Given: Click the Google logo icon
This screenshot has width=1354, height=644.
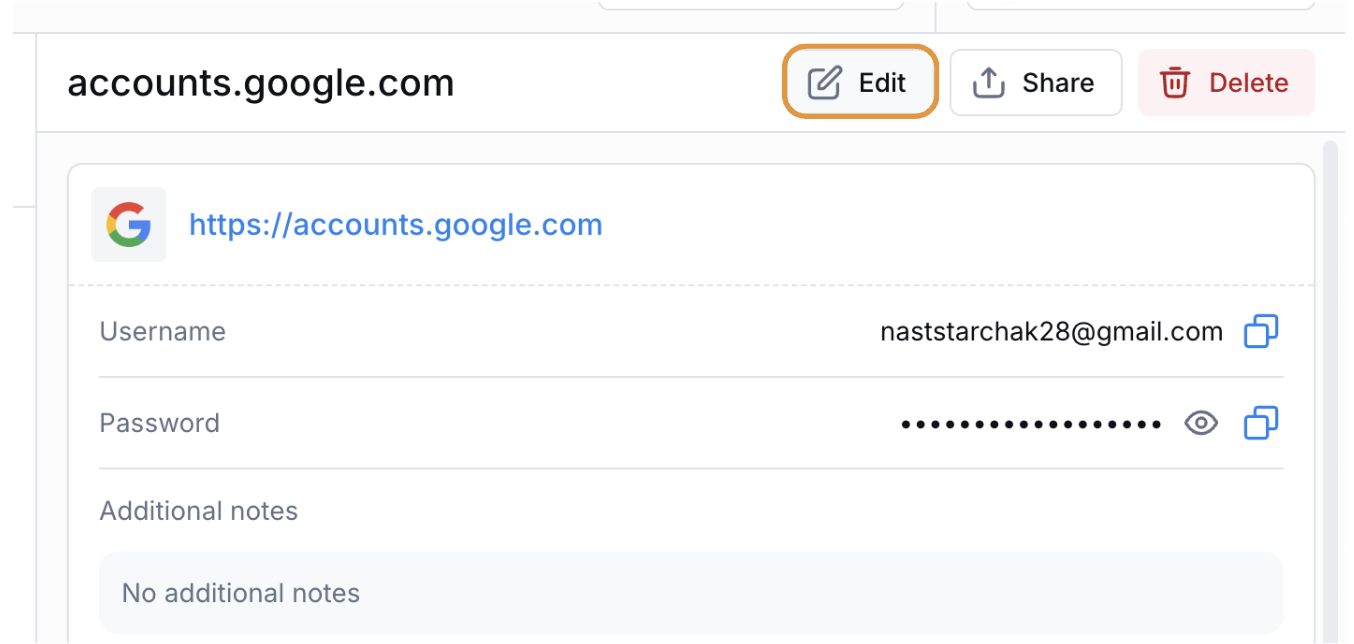Looking at the screenshot, I should 129,225.
